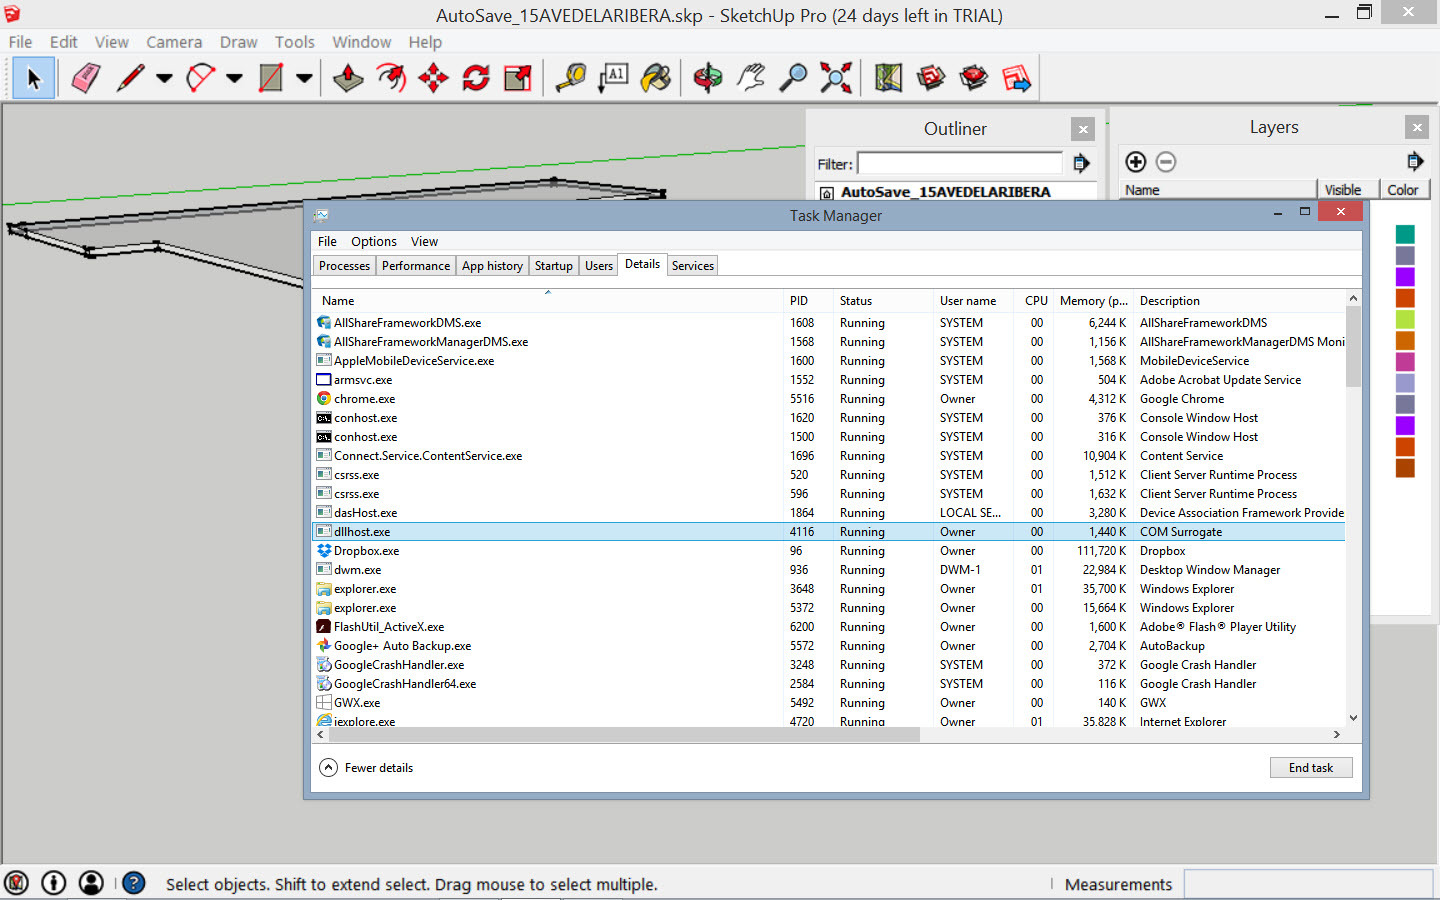Image resolution: width=1440 pixels, height=900 pixels.
Task: Collapse Task Manager with Fewer details
Action: click(x=366, y=768)
